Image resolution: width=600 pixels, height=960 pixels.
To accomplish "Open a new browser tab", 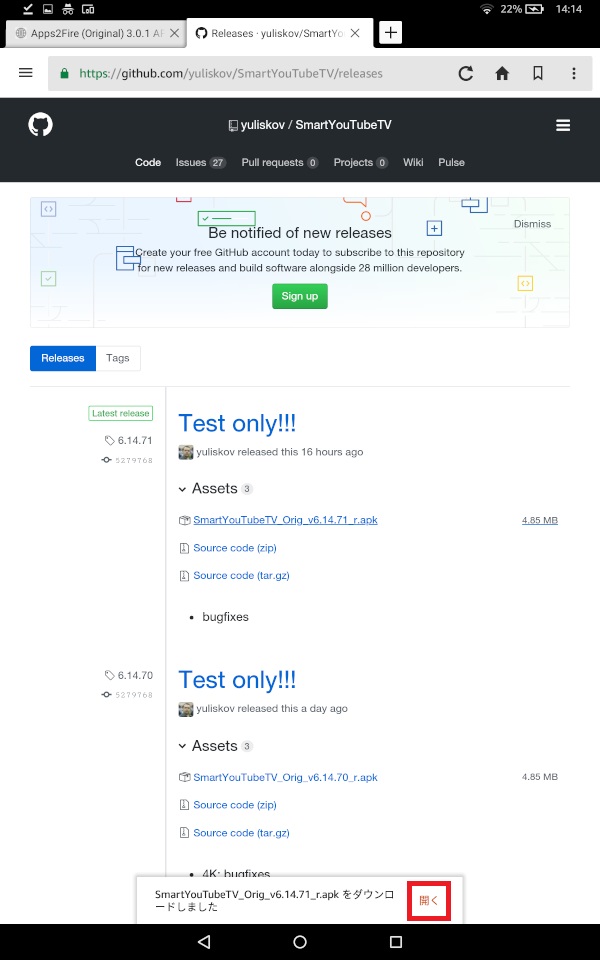I will pyautogui.click(x=391, y=32).
